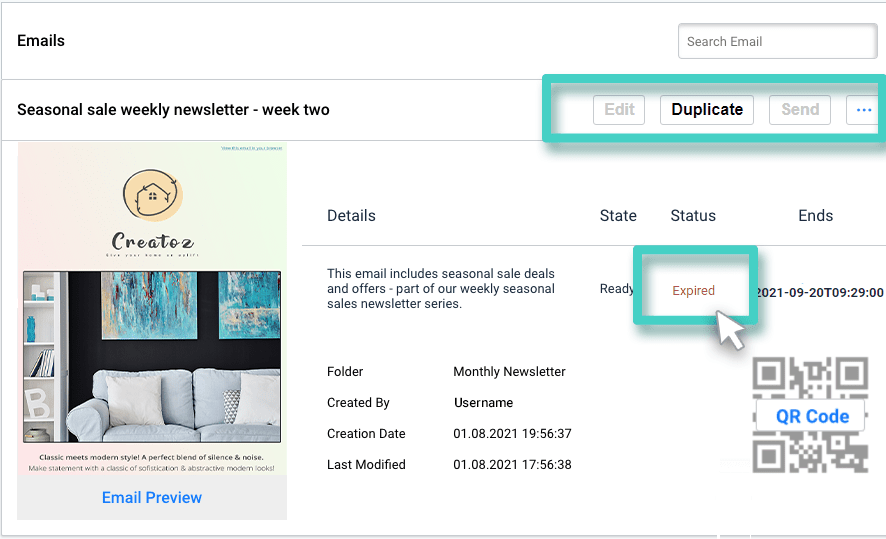
Task: Click the view email in browser link
Action: (x=251, y=148)
